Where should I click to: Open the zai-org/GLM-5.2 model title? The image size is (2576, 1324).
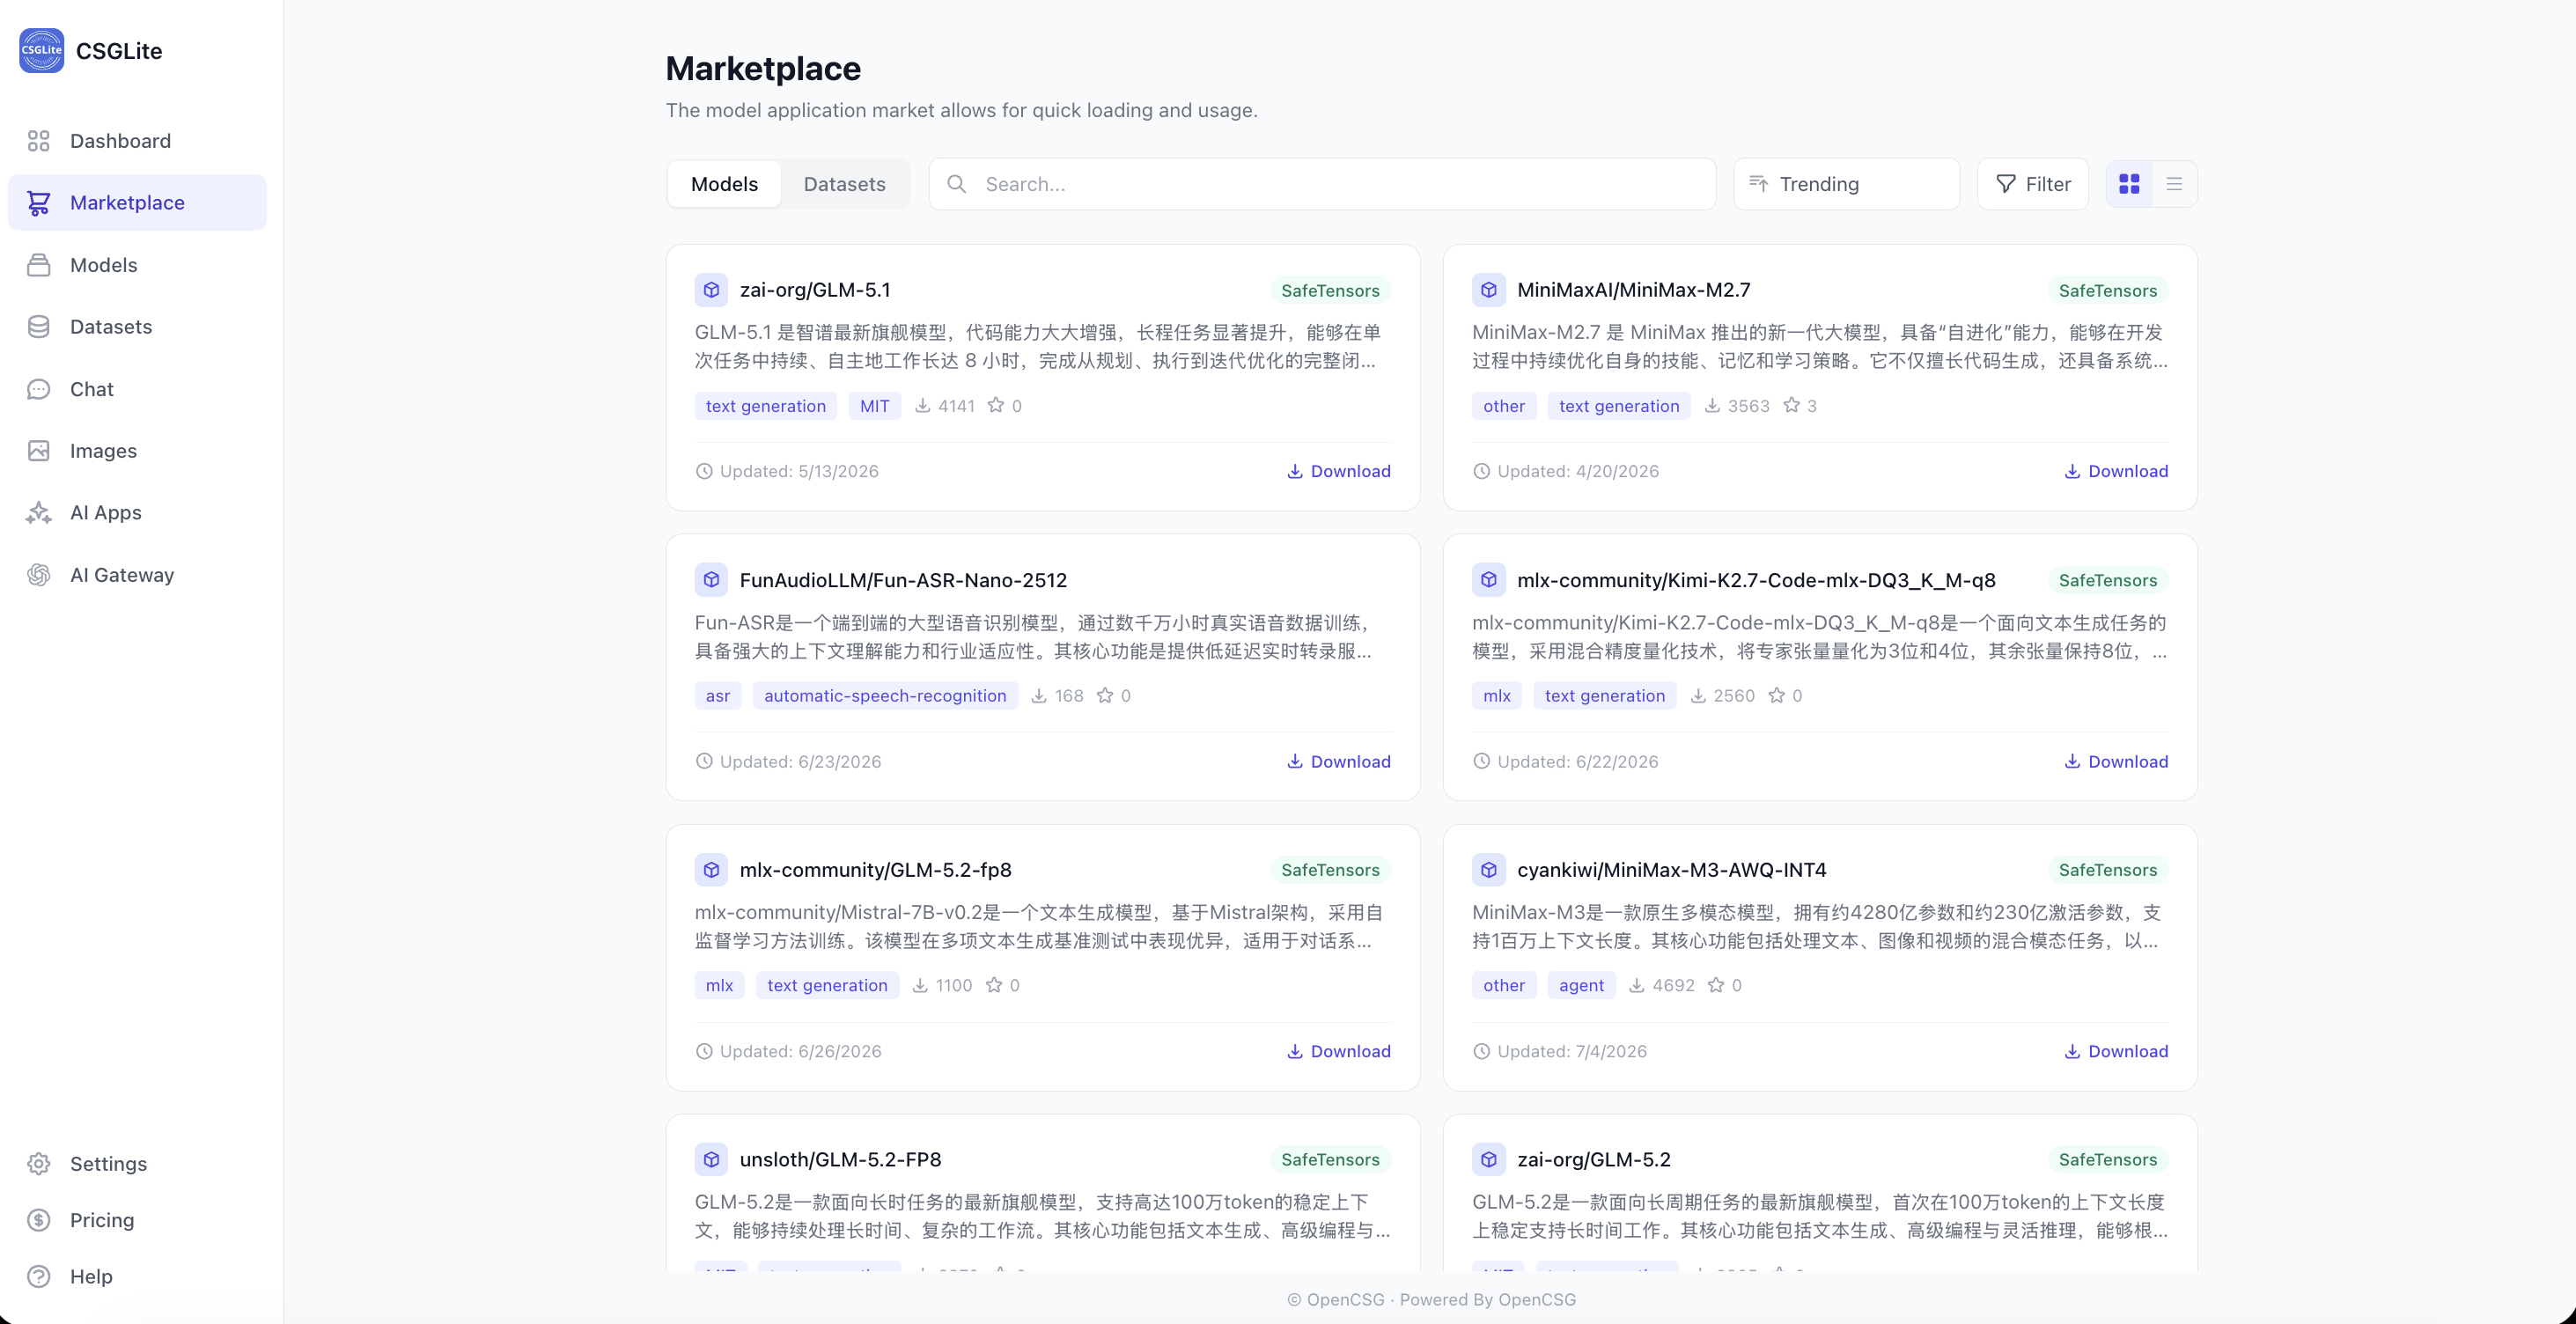1594,1160
